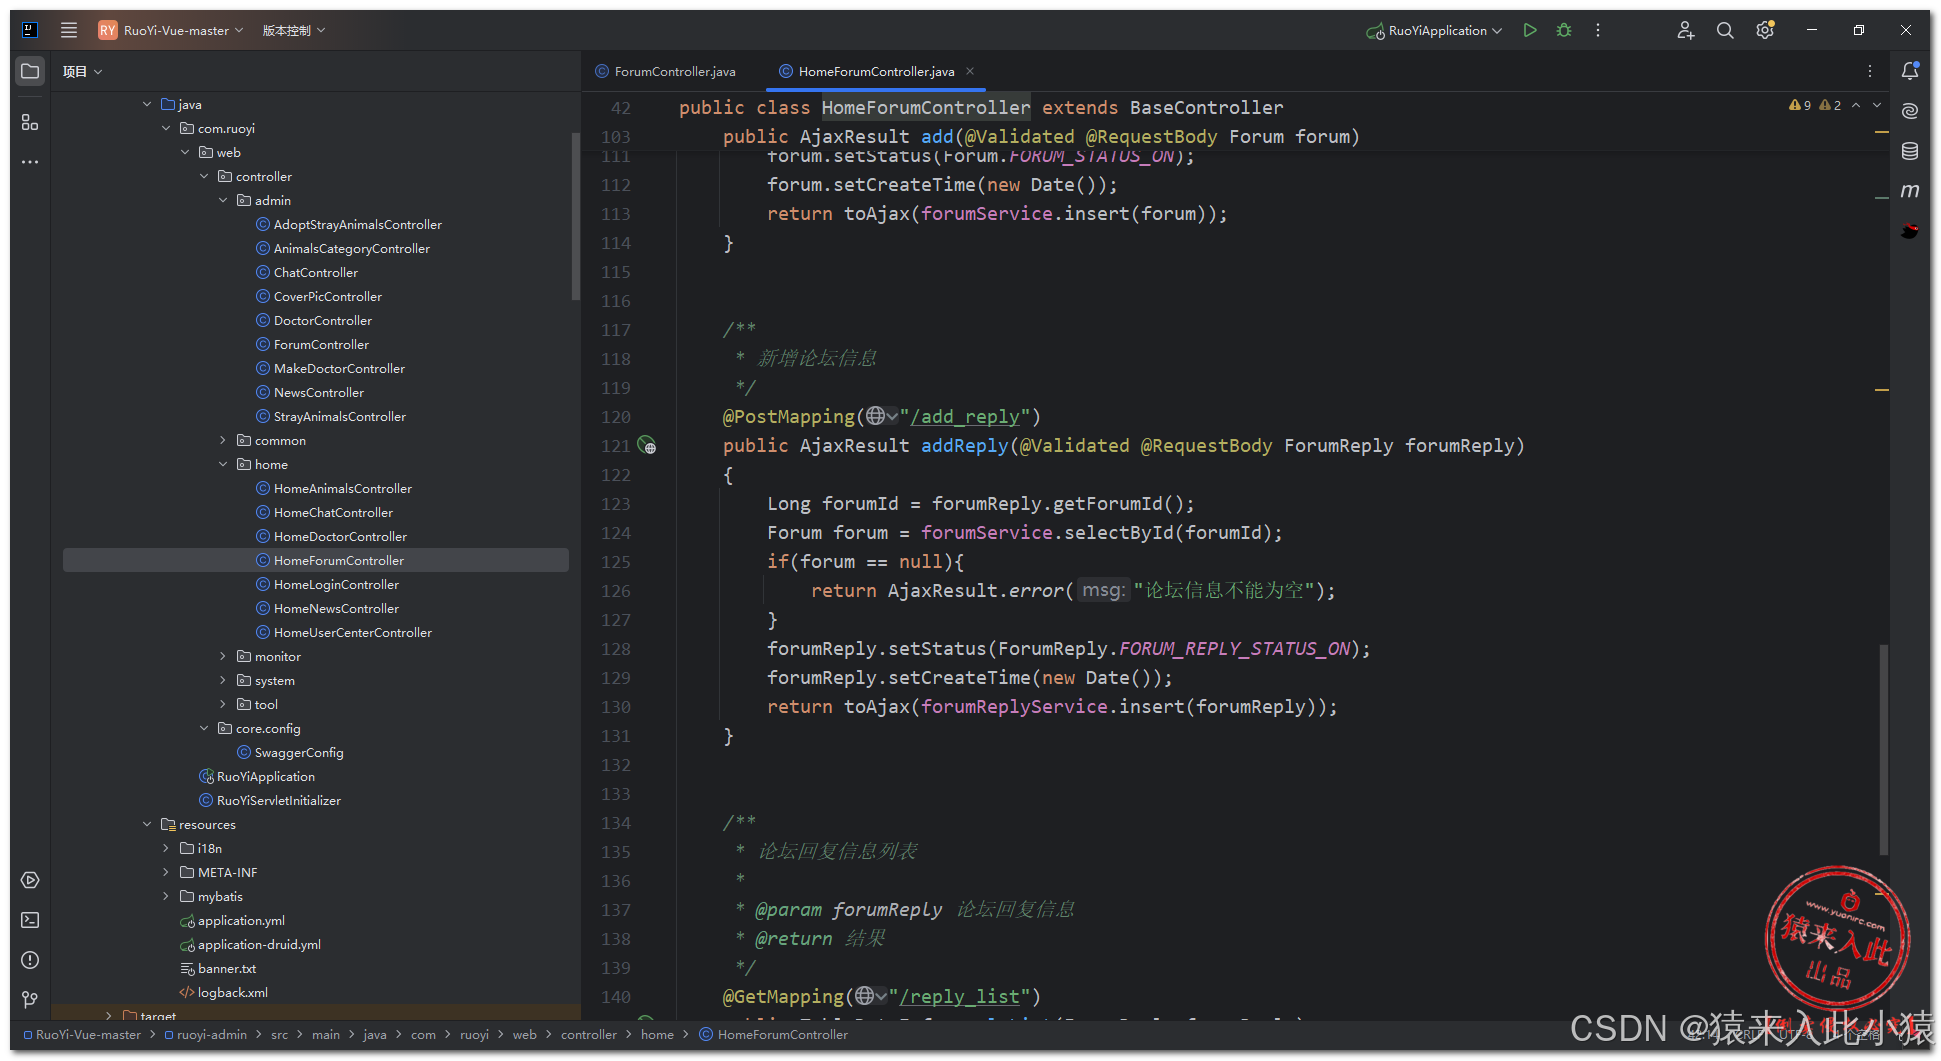This screenshot has height=1061, width=1941.
Task: Open more run actions menu
Action: pyautogui.click(x=1598, y=30)
